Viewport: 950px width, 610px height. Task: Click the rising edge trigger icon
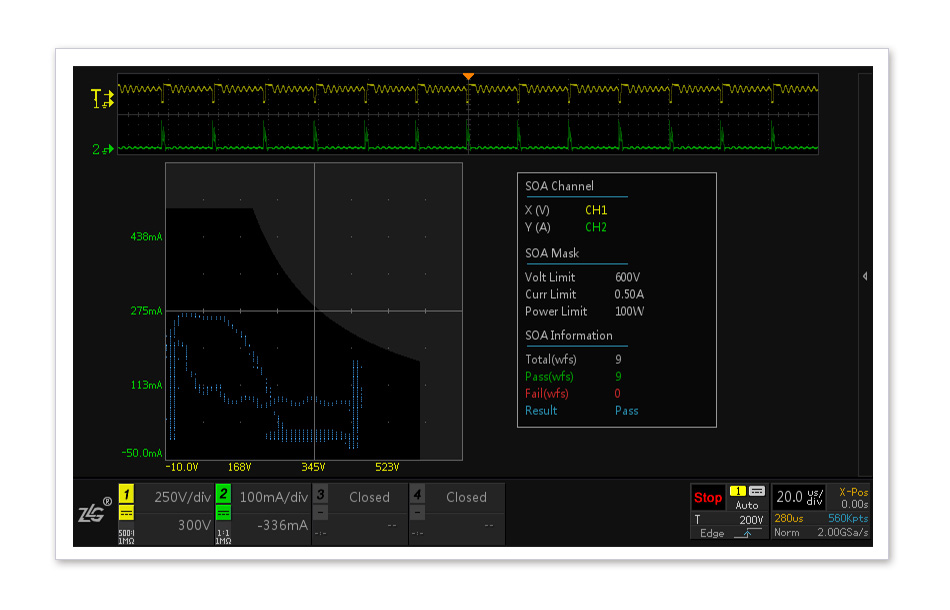tap(744, 534)
